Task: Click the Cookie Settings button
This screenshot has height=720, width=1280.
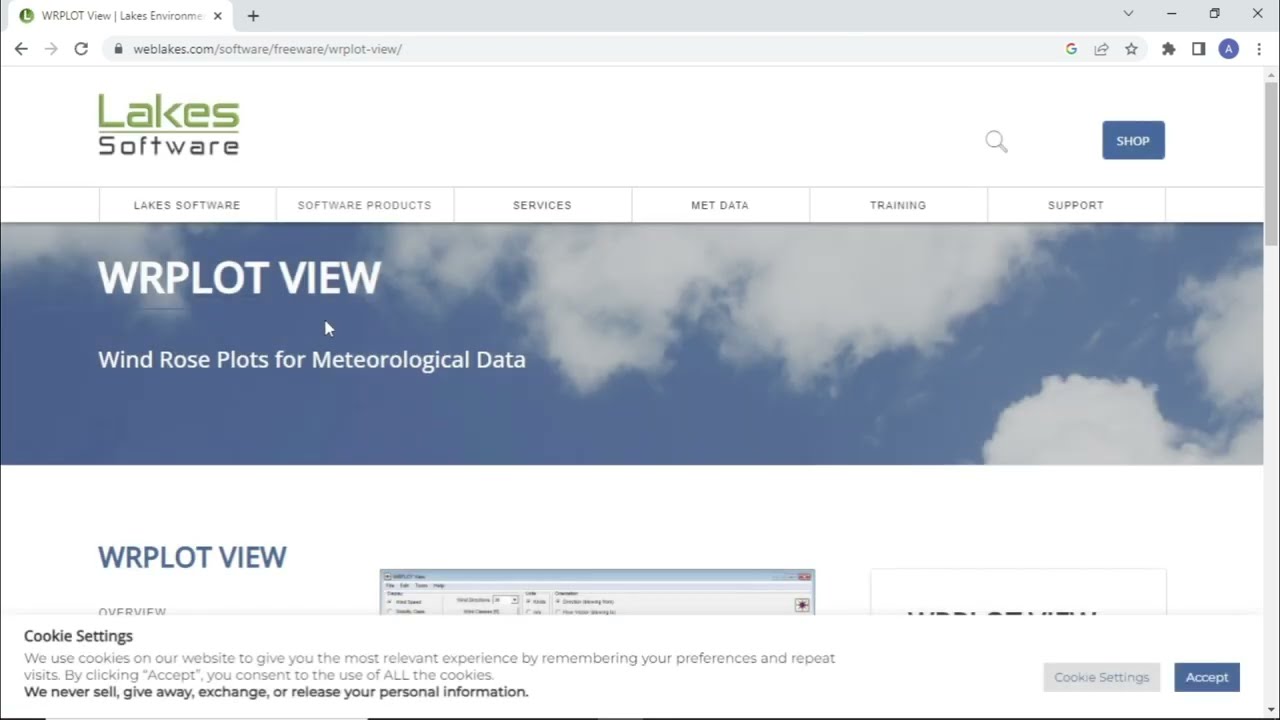Action: (x=1101, y=677)
